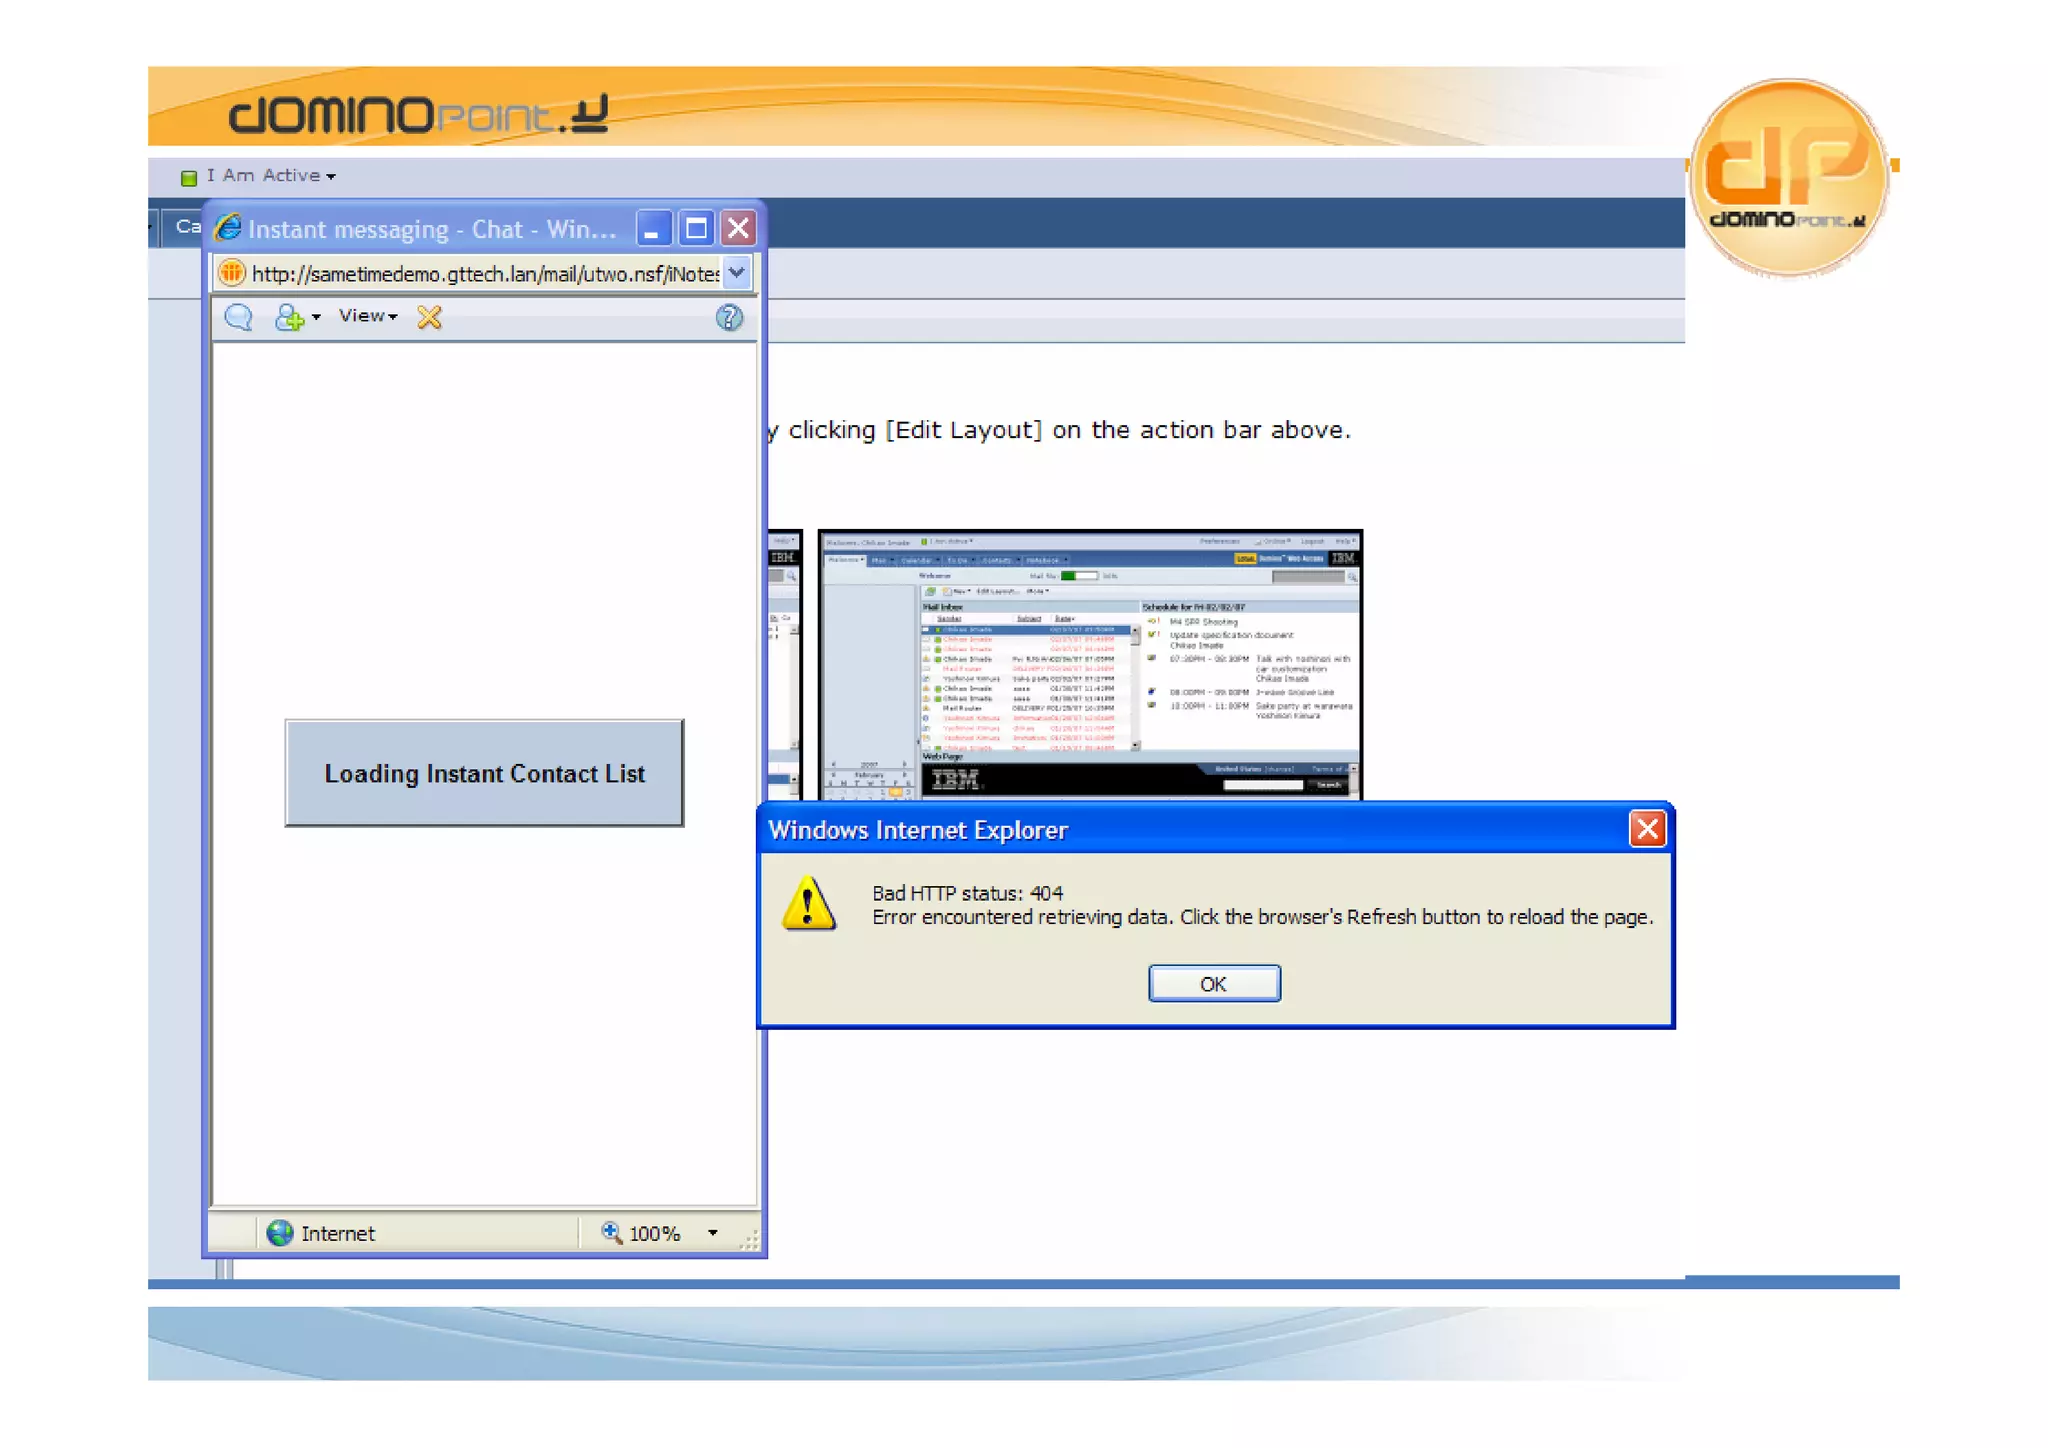Click the orange site icon in address bar
The width and height of the screenshot is (2048, 1448).
[231, 272]
